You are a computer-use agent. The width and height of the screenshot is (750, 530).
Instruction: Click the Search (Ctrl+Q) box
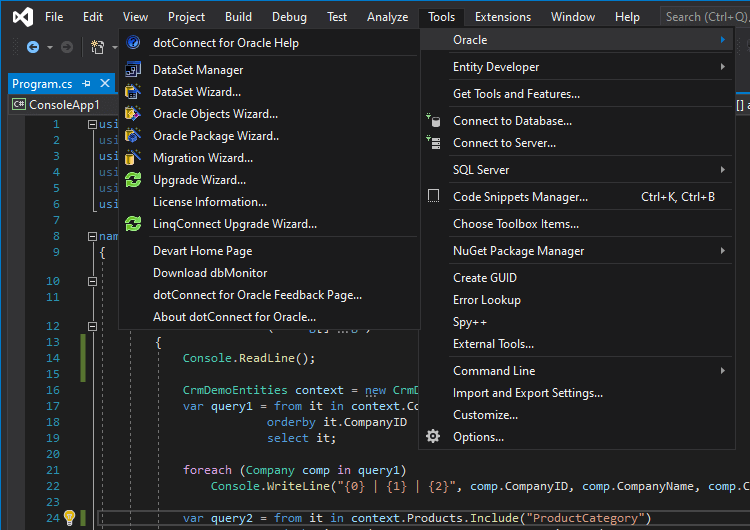pos(705,17)
